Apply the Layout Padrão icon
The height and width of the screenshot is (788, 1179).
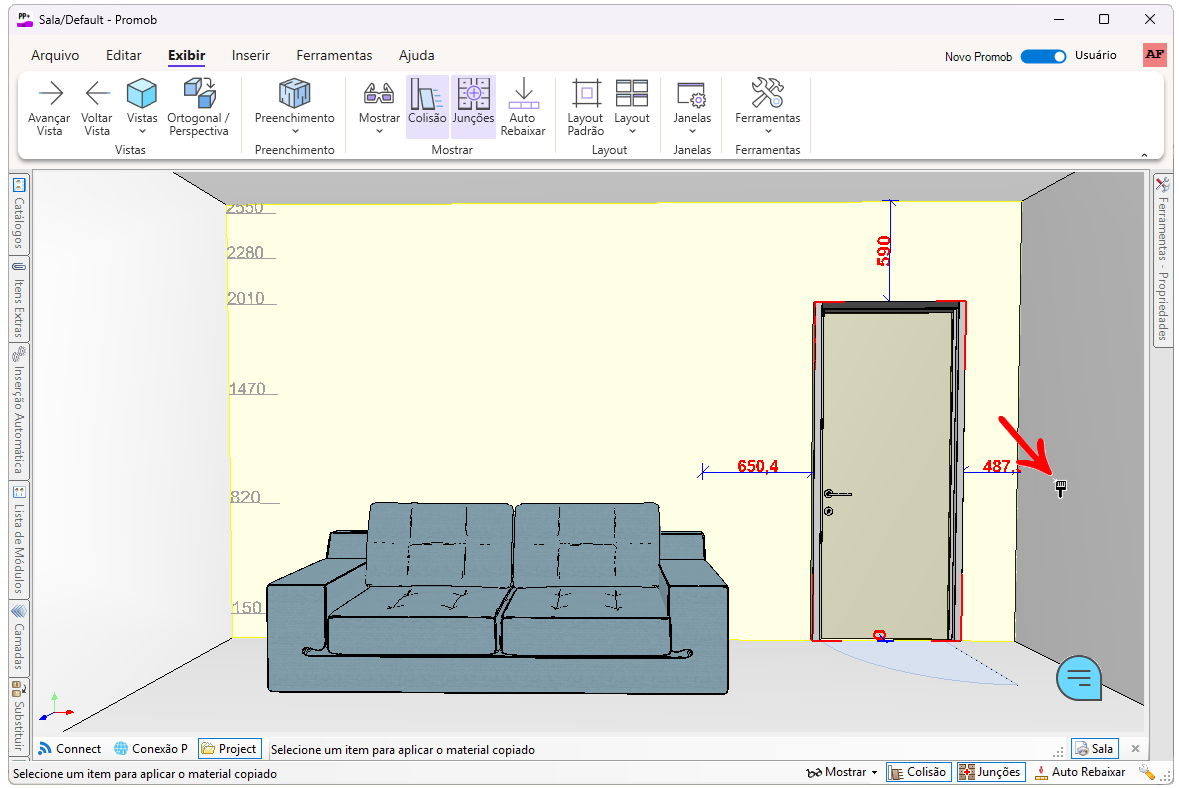tap(585, 95)
